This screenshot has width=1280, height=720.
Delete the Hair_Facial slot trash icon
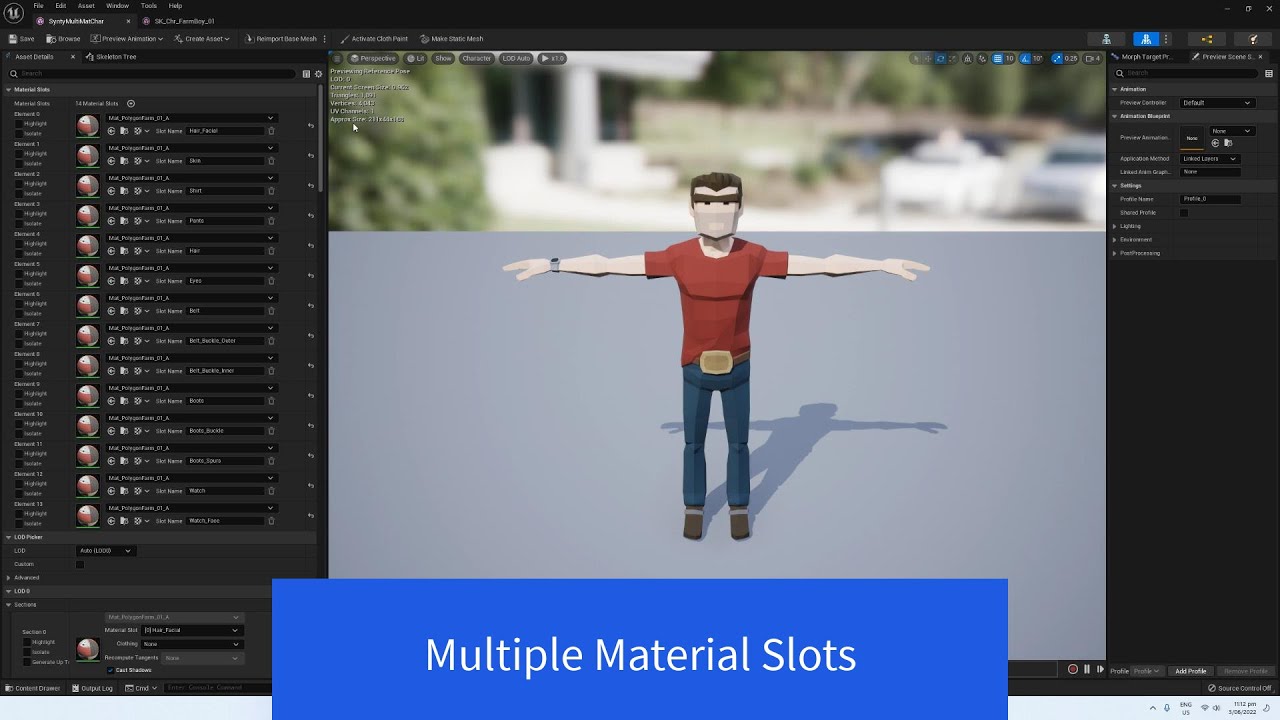pyautogui.click(x=271, y=131)
